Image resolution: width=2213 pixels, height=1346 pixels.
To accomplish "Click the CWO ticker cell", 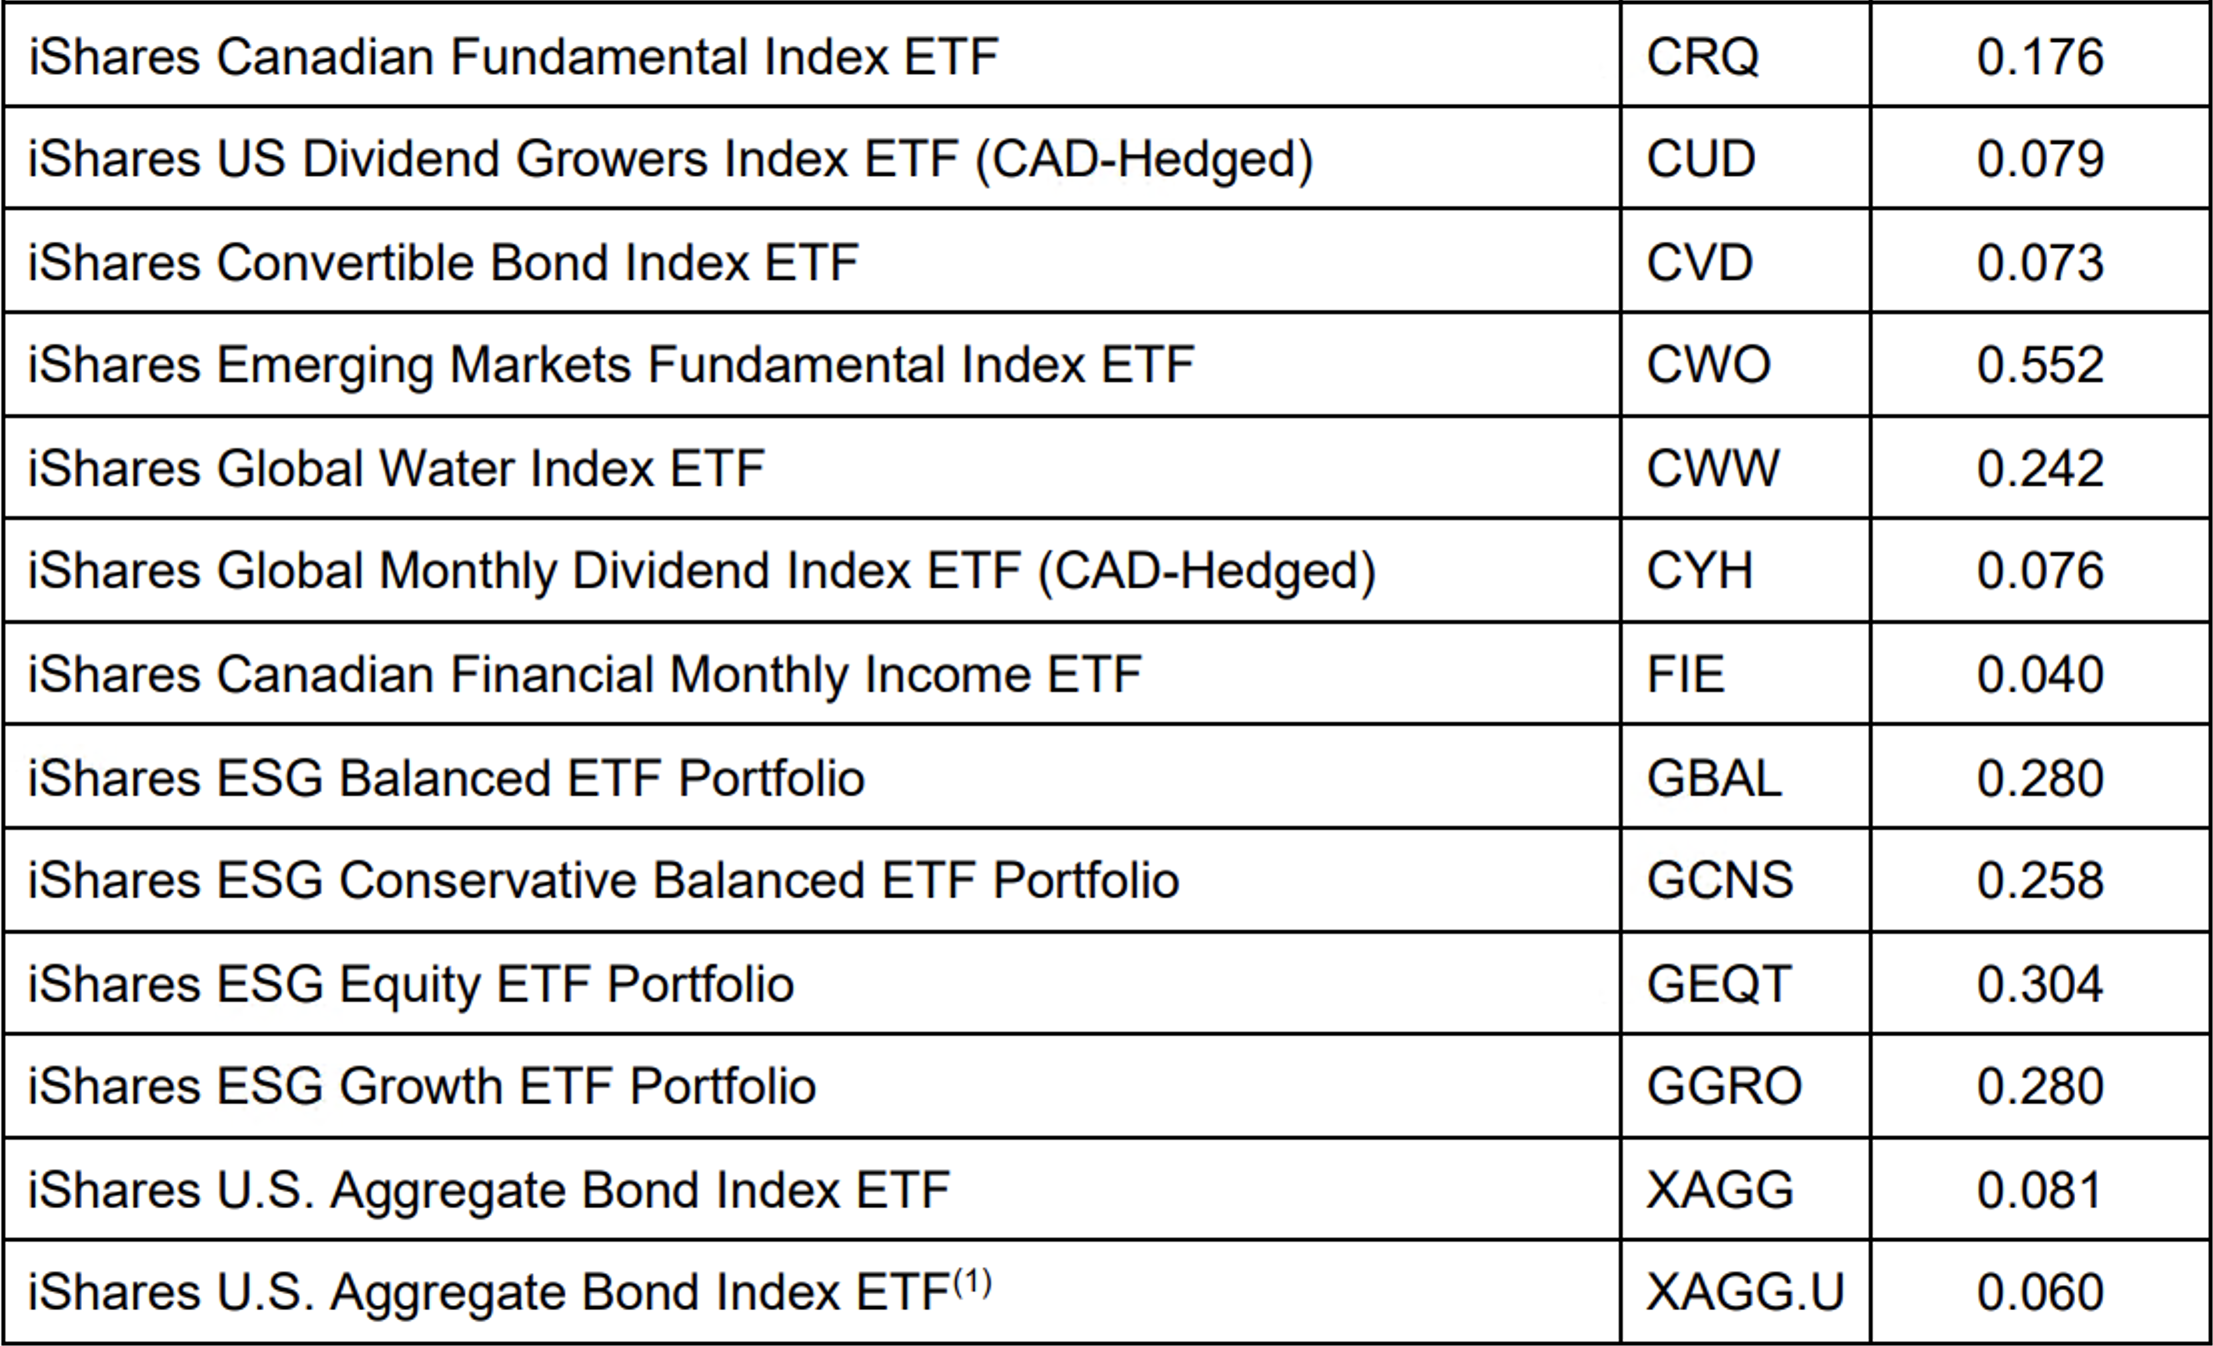I will (x=1708, y=365).
